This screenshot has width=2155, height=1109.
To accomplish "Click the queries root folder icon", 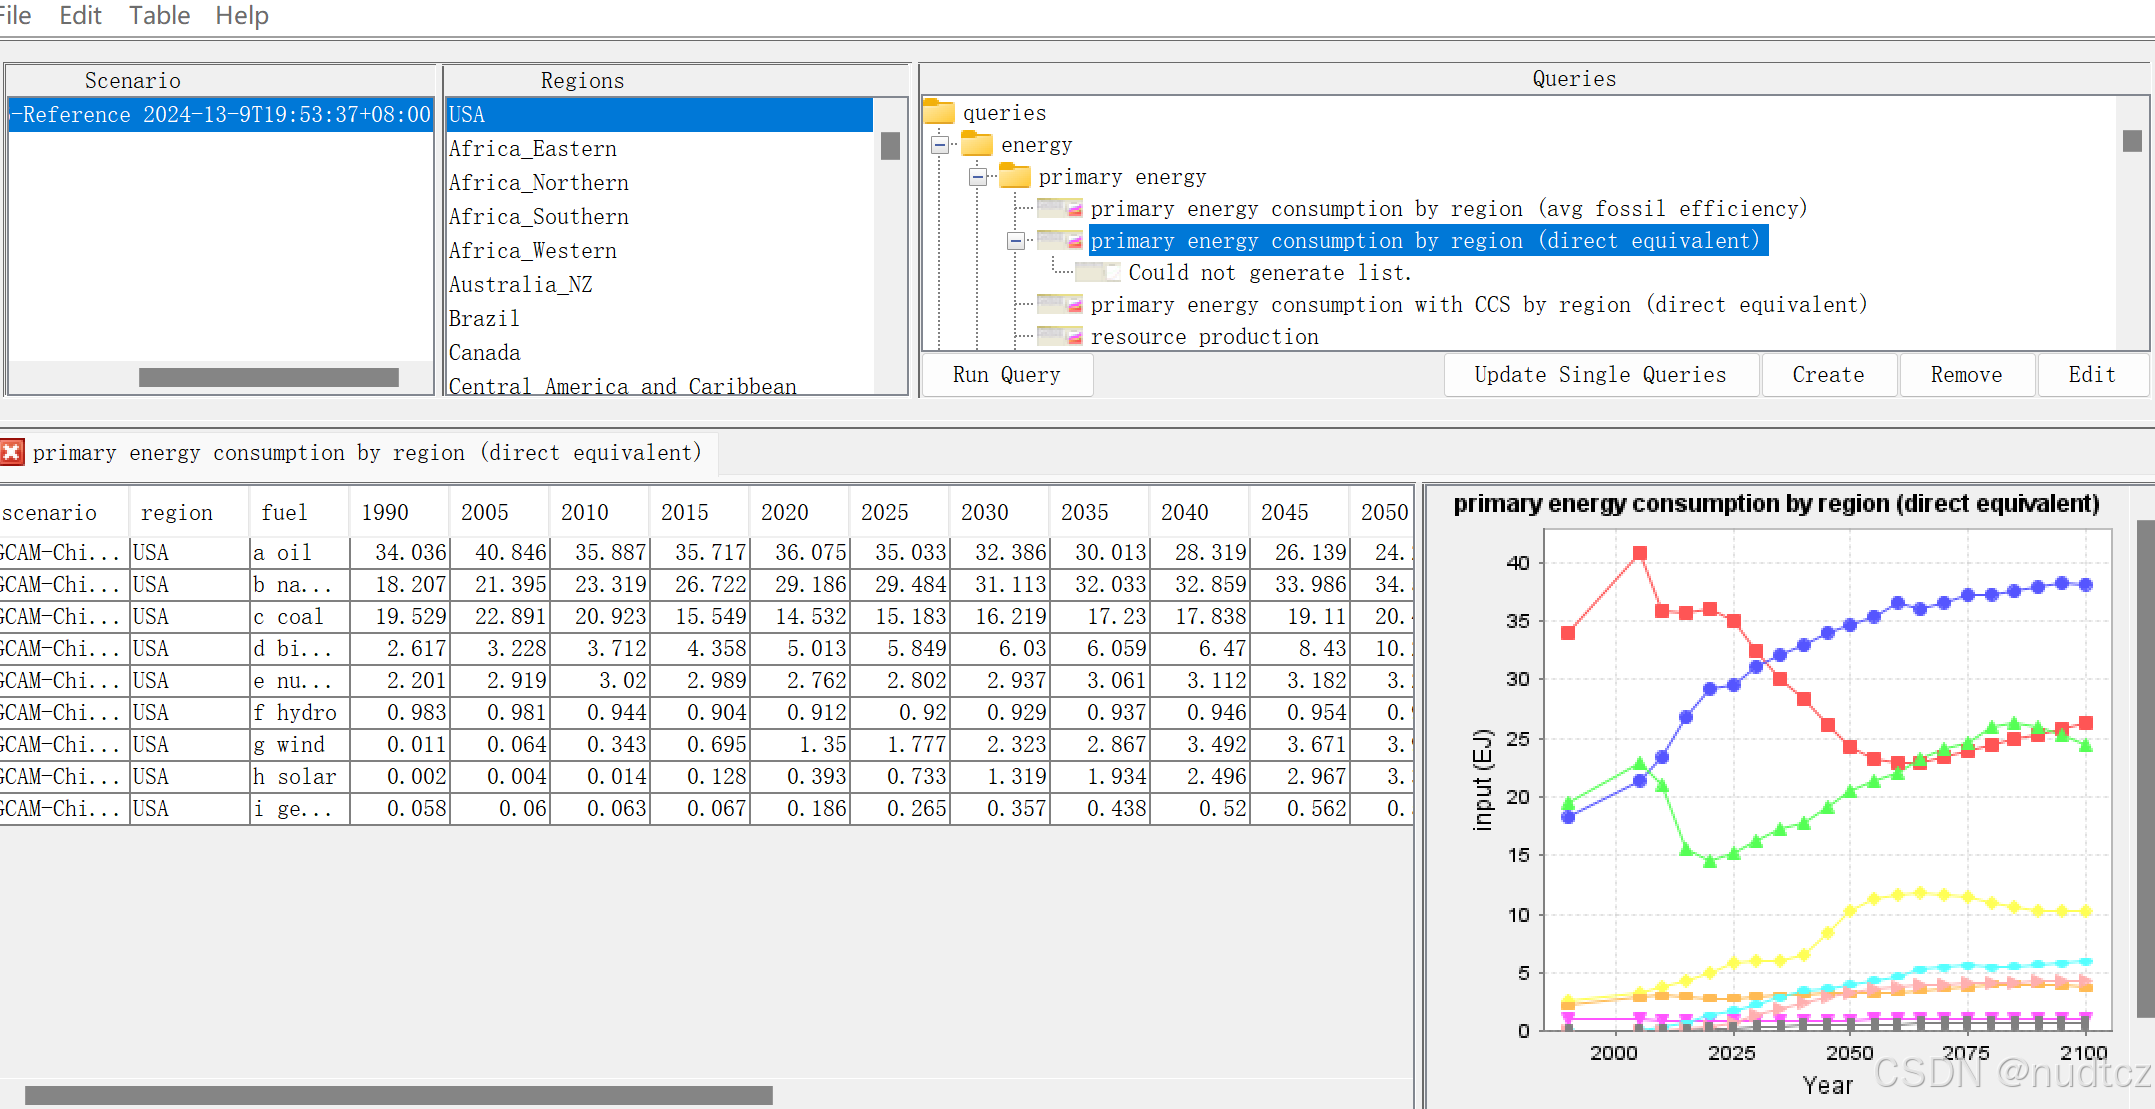I will pyautogui.click(x=938, y=112).
